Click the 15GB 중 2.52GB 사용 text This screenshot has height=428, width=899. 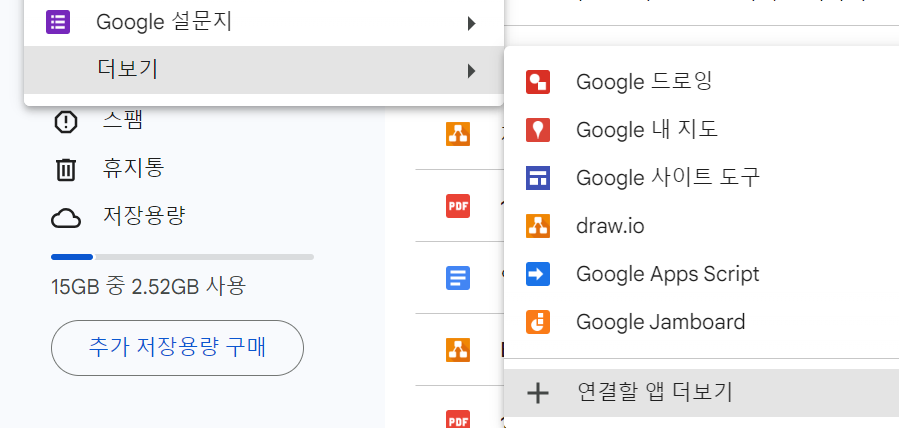tap(148, 285)
